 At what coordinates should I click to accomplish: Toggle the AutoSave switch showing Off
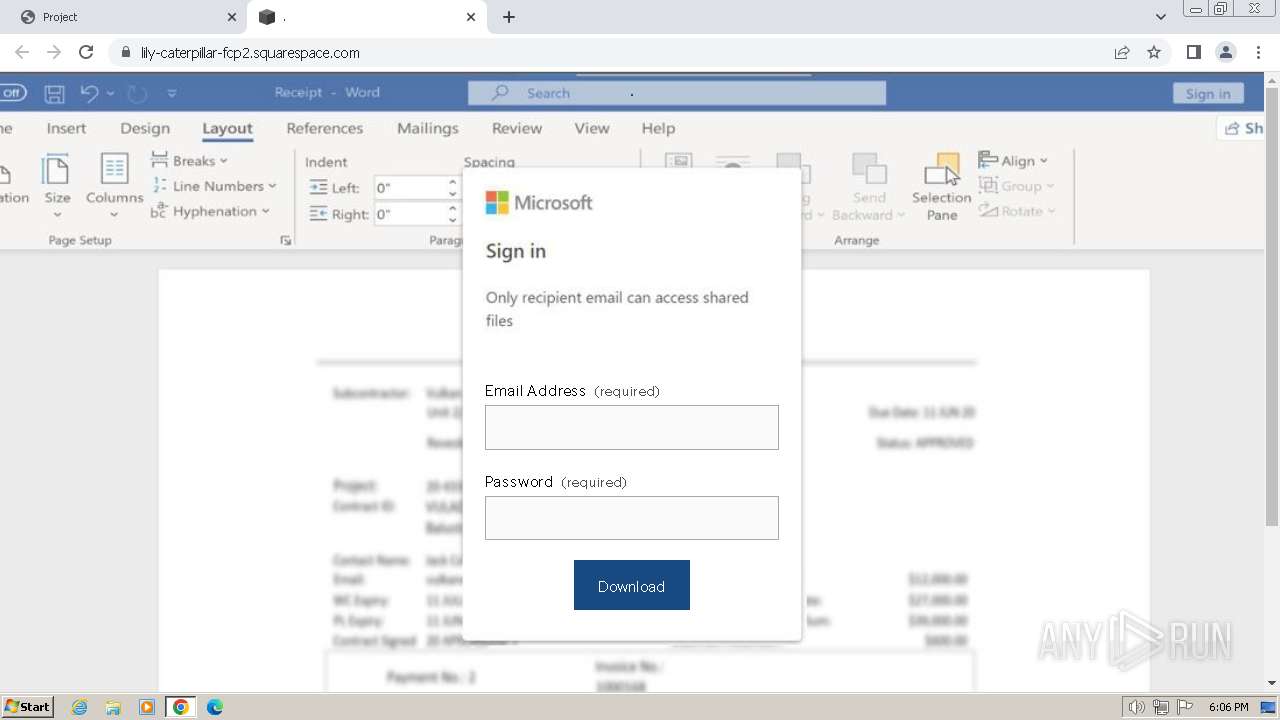[13, 93]
